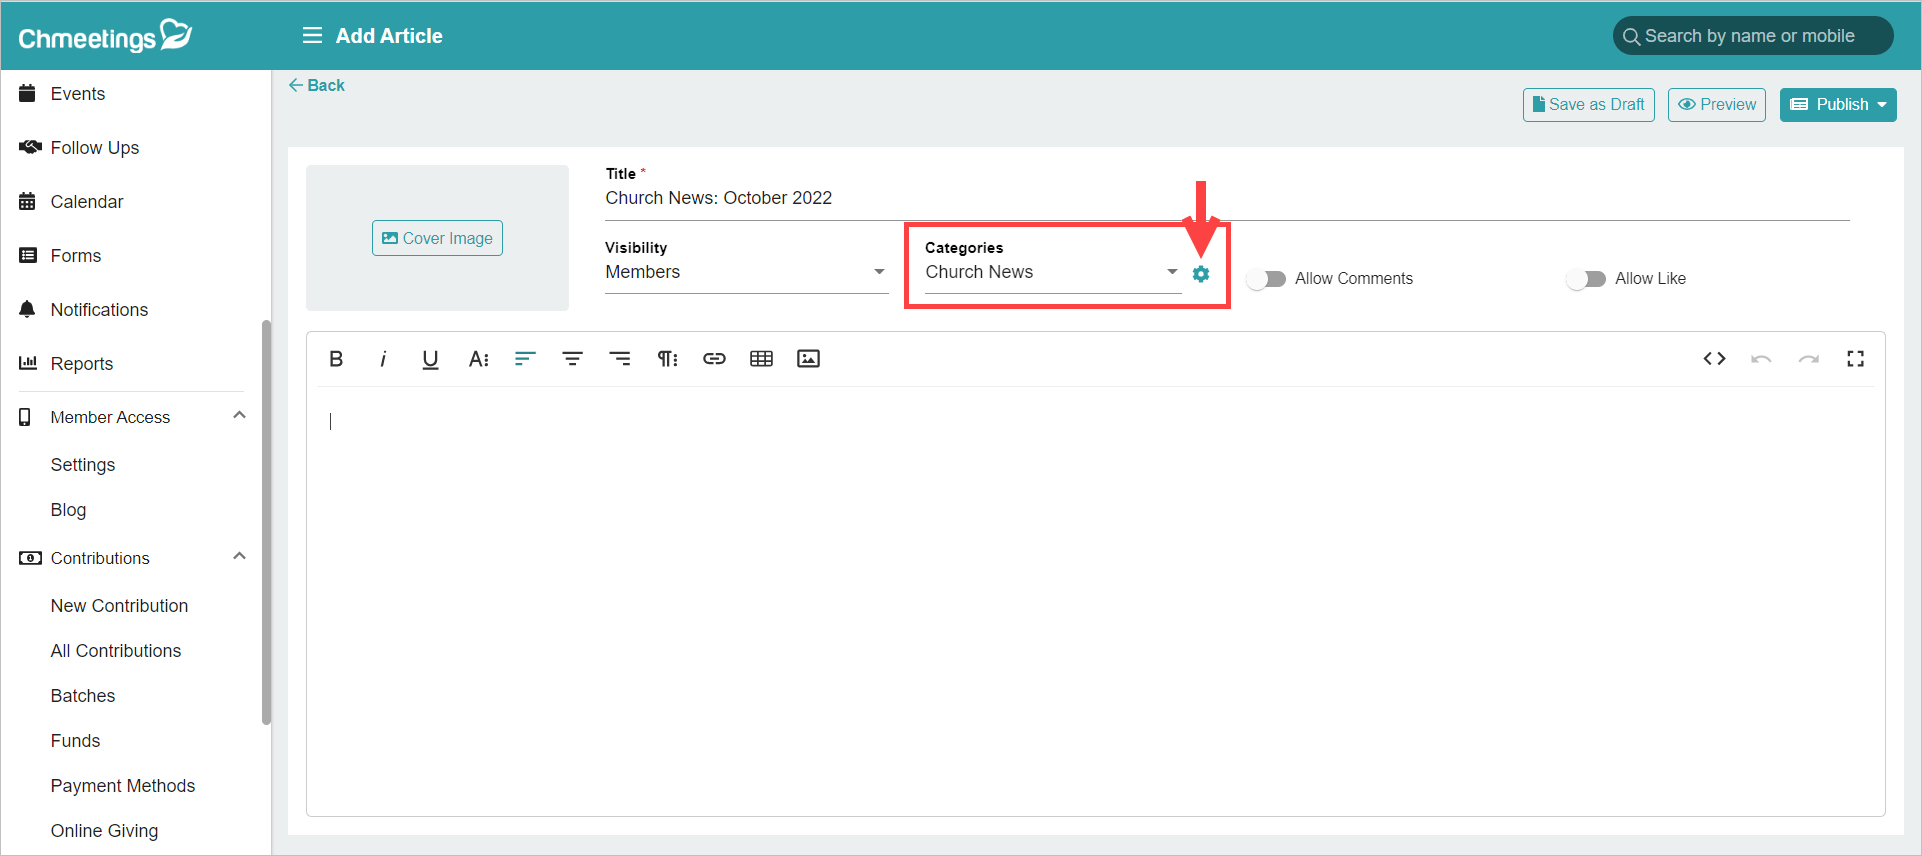Image resolution: width=1922 pixels, height=856 pixels.
Task: Collapse the Contributions section
Action: pos(239,557)
